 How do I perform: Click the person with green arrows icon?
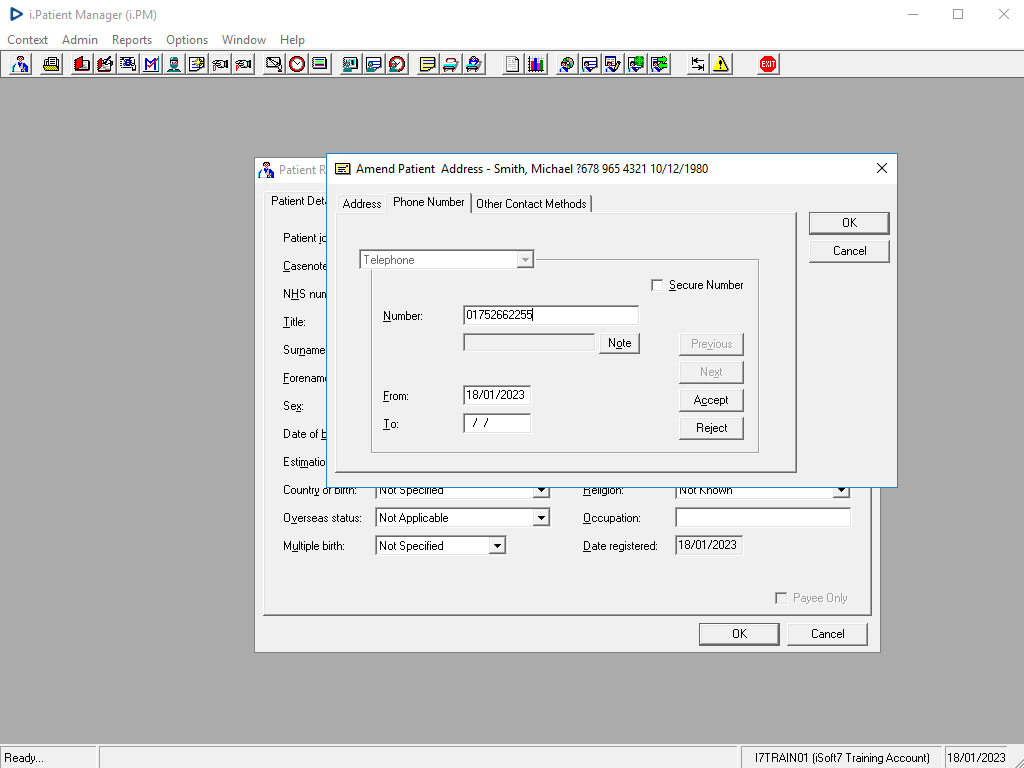tap(660, 64)
